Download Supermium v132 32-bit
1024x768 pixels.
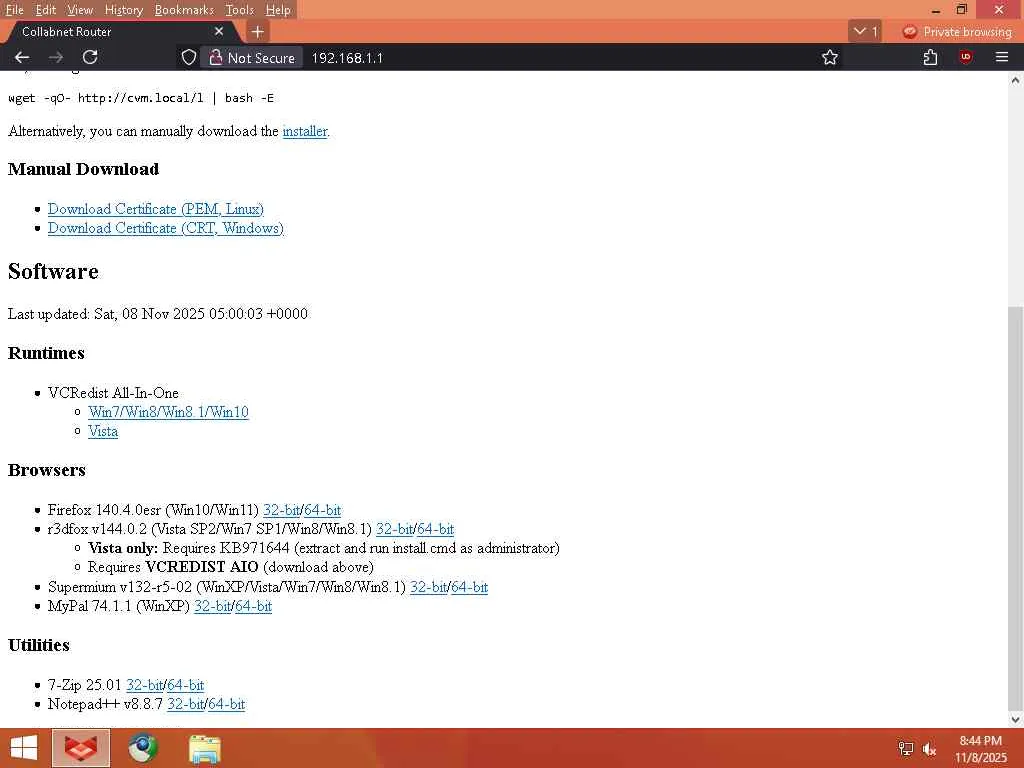click(x=428, y=587)
